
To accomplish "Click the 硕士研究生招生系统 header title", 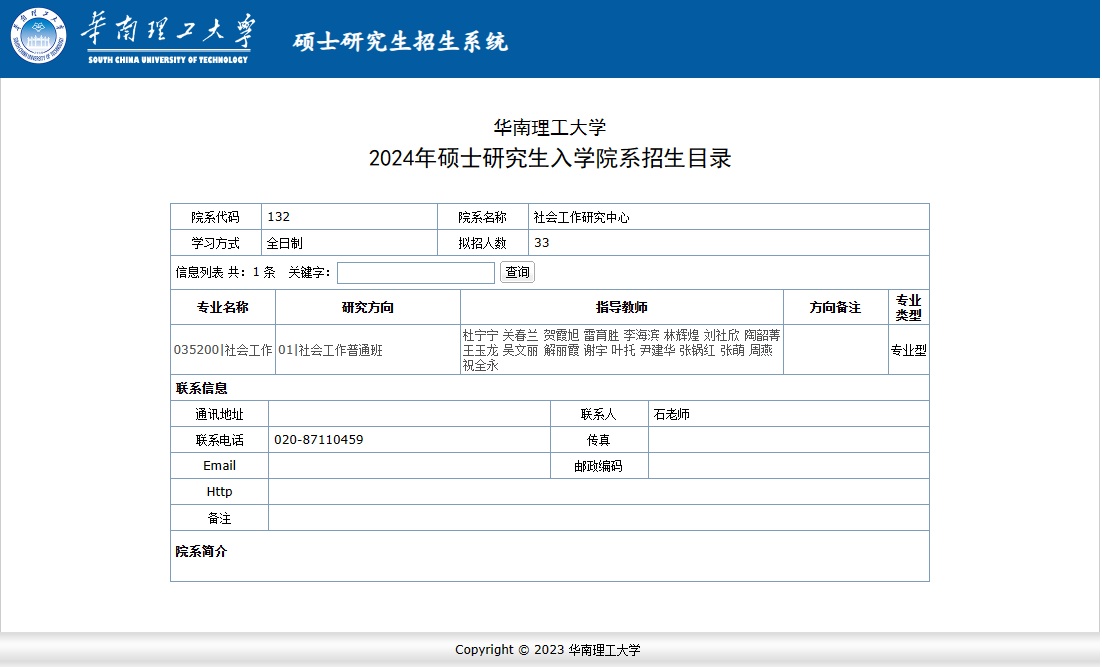I will pos(400,41).
